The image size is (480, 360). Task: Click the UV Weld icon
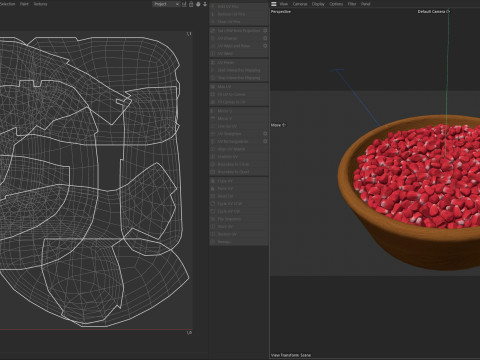click(x=213, y=54)
